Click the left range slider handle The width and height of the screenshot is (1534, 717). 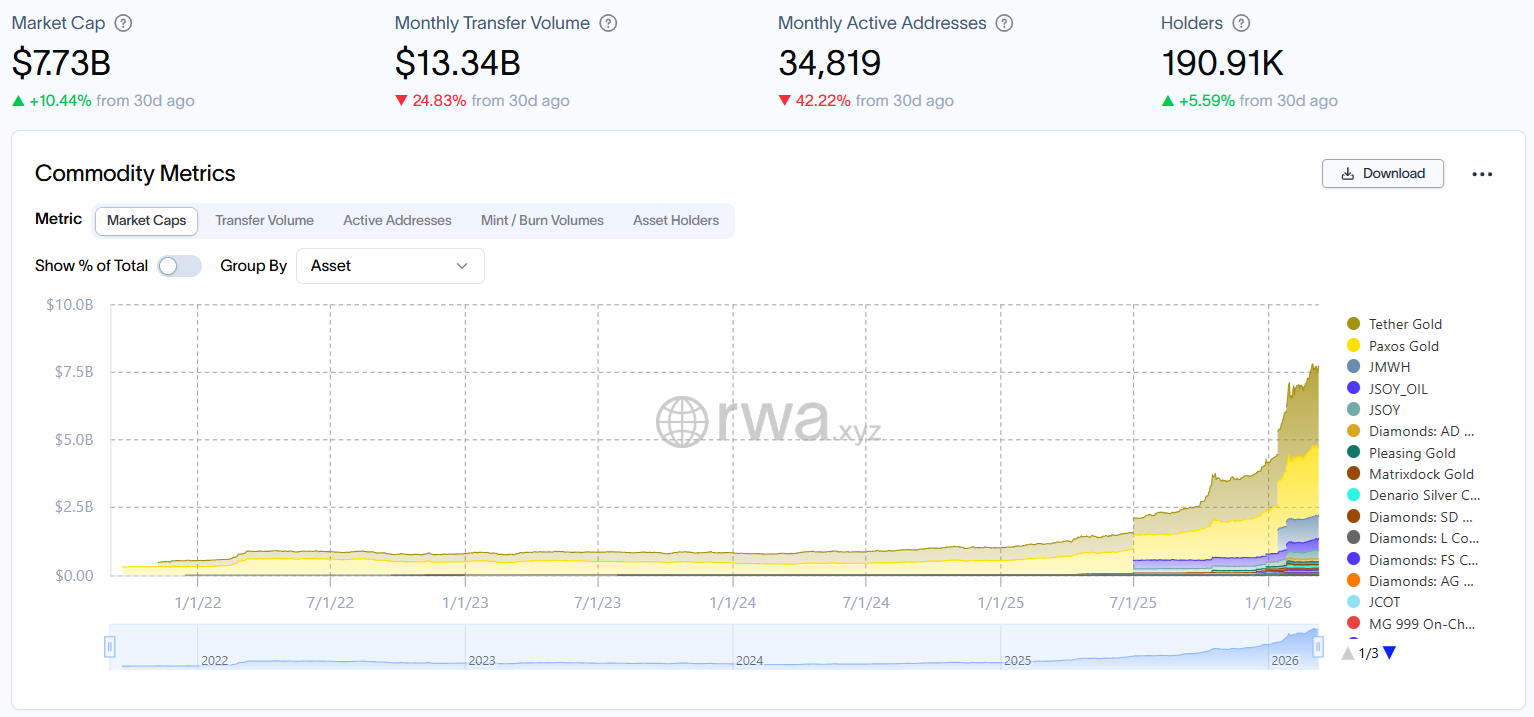(110, 647)
